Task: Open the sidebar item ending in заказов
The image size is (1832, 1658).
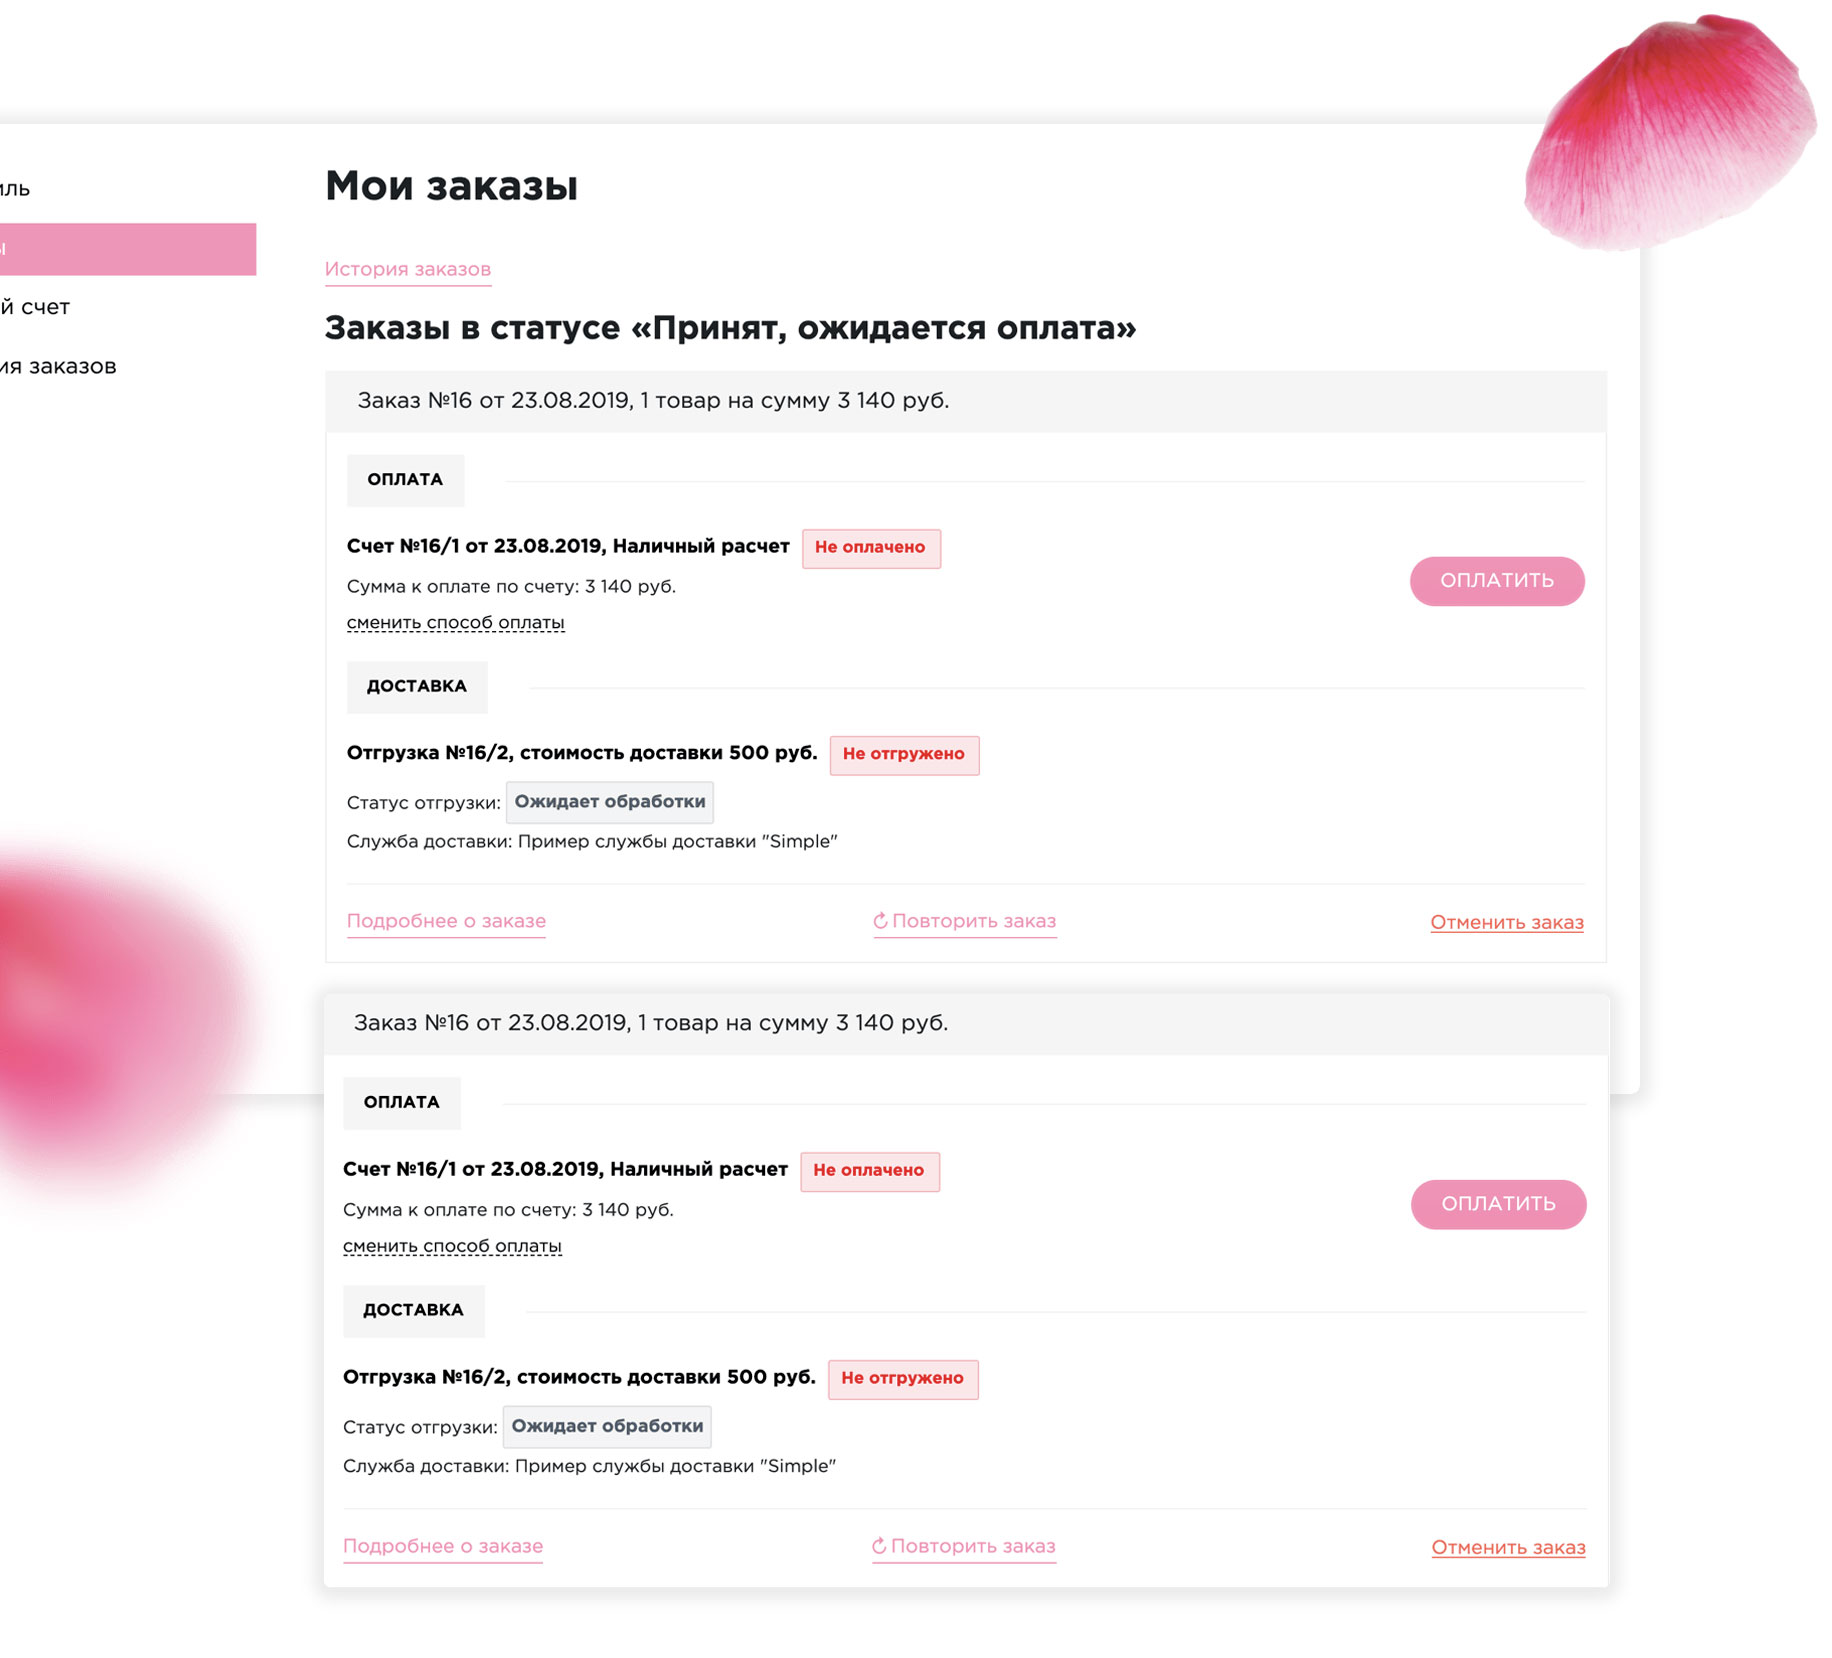Action: (x=59, y=366)
